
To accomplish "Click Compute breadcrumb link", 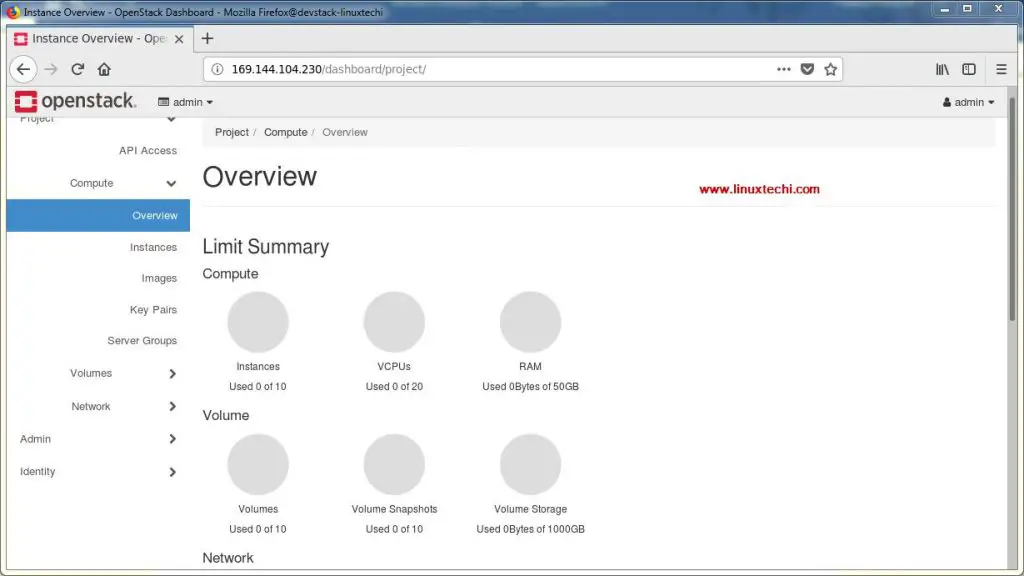I will click(x=285, y=132).
